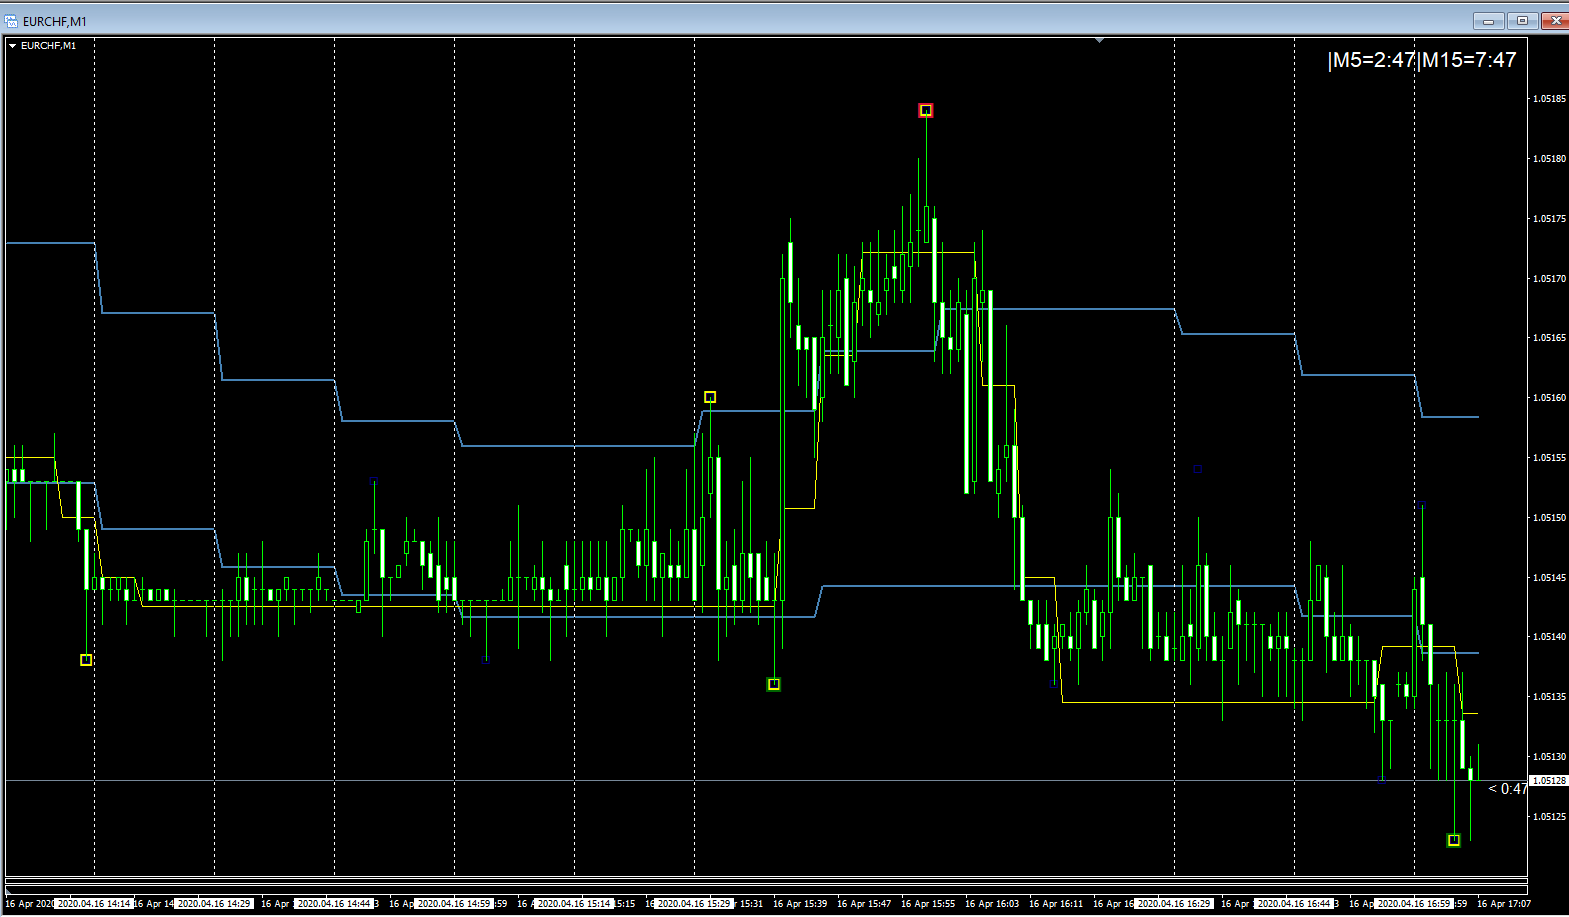Click the 1.05180 price scale label

pyautogui.click(x=1549, y=159)
